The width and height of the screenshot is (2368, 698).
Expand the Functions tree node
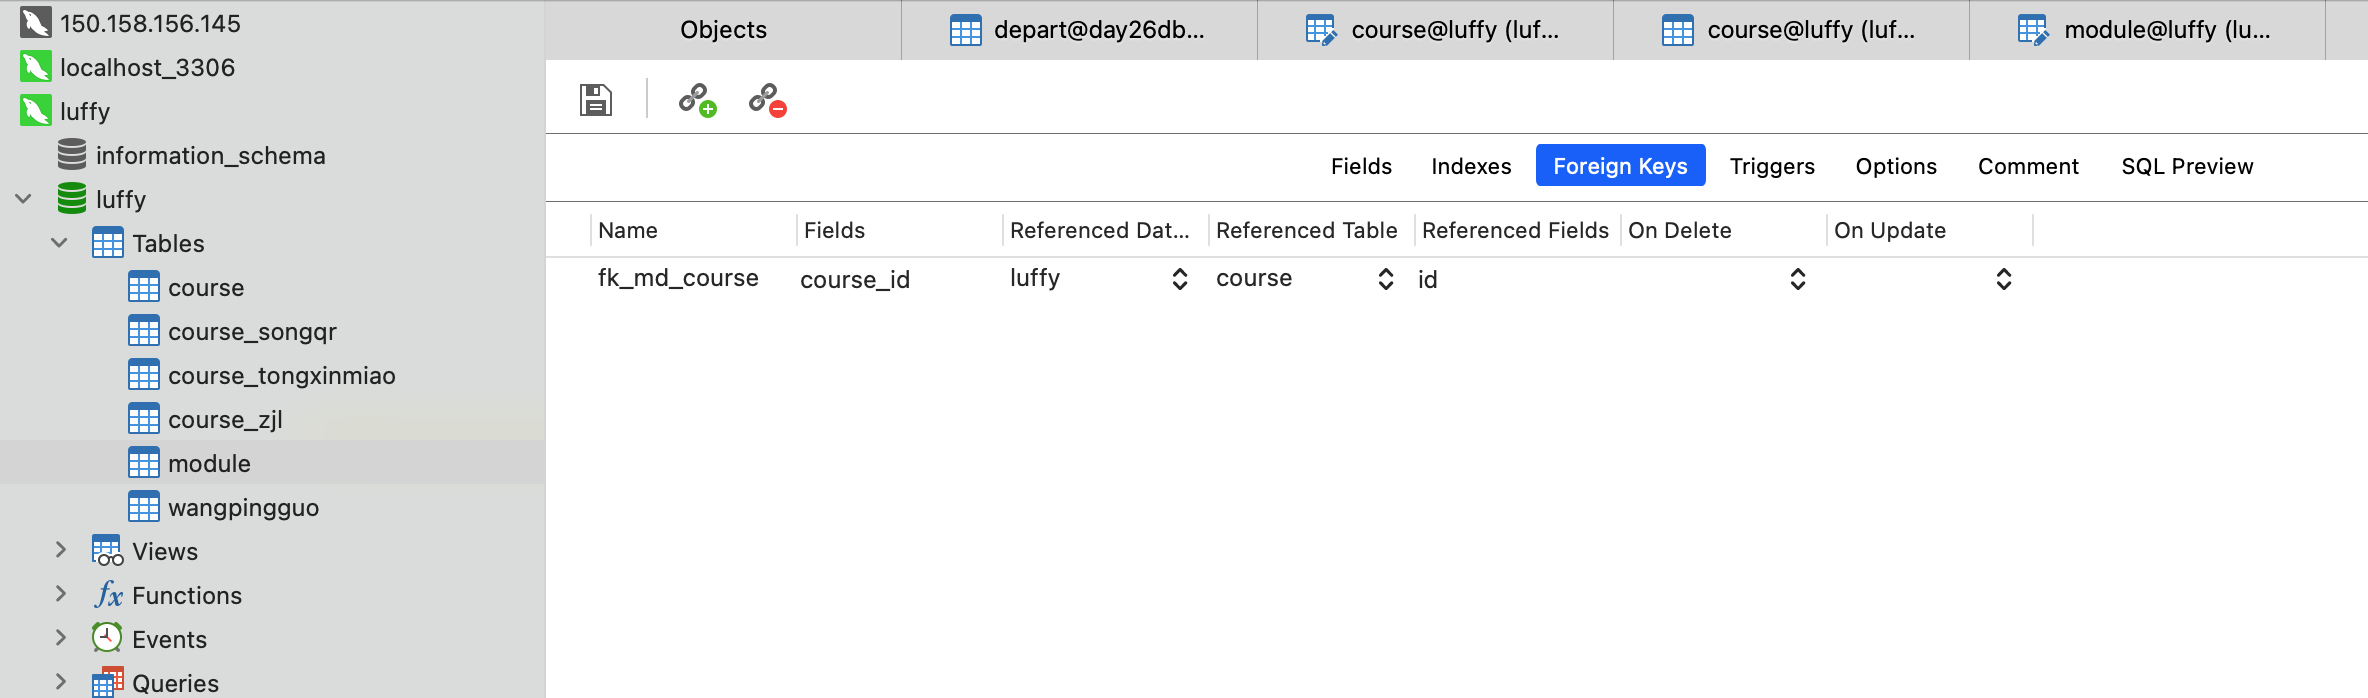(x=60, y=594)
